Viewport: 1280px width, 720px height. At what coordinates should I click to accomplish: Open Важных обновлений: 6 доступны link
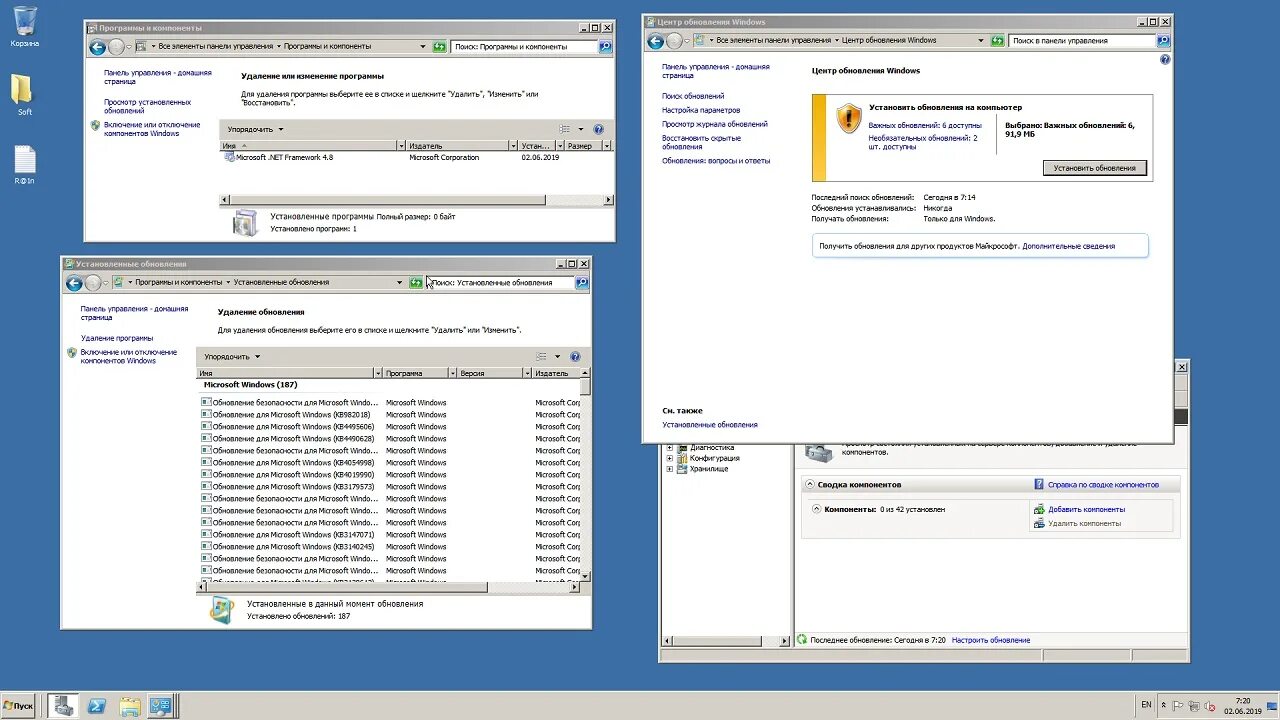pos(925,125)
